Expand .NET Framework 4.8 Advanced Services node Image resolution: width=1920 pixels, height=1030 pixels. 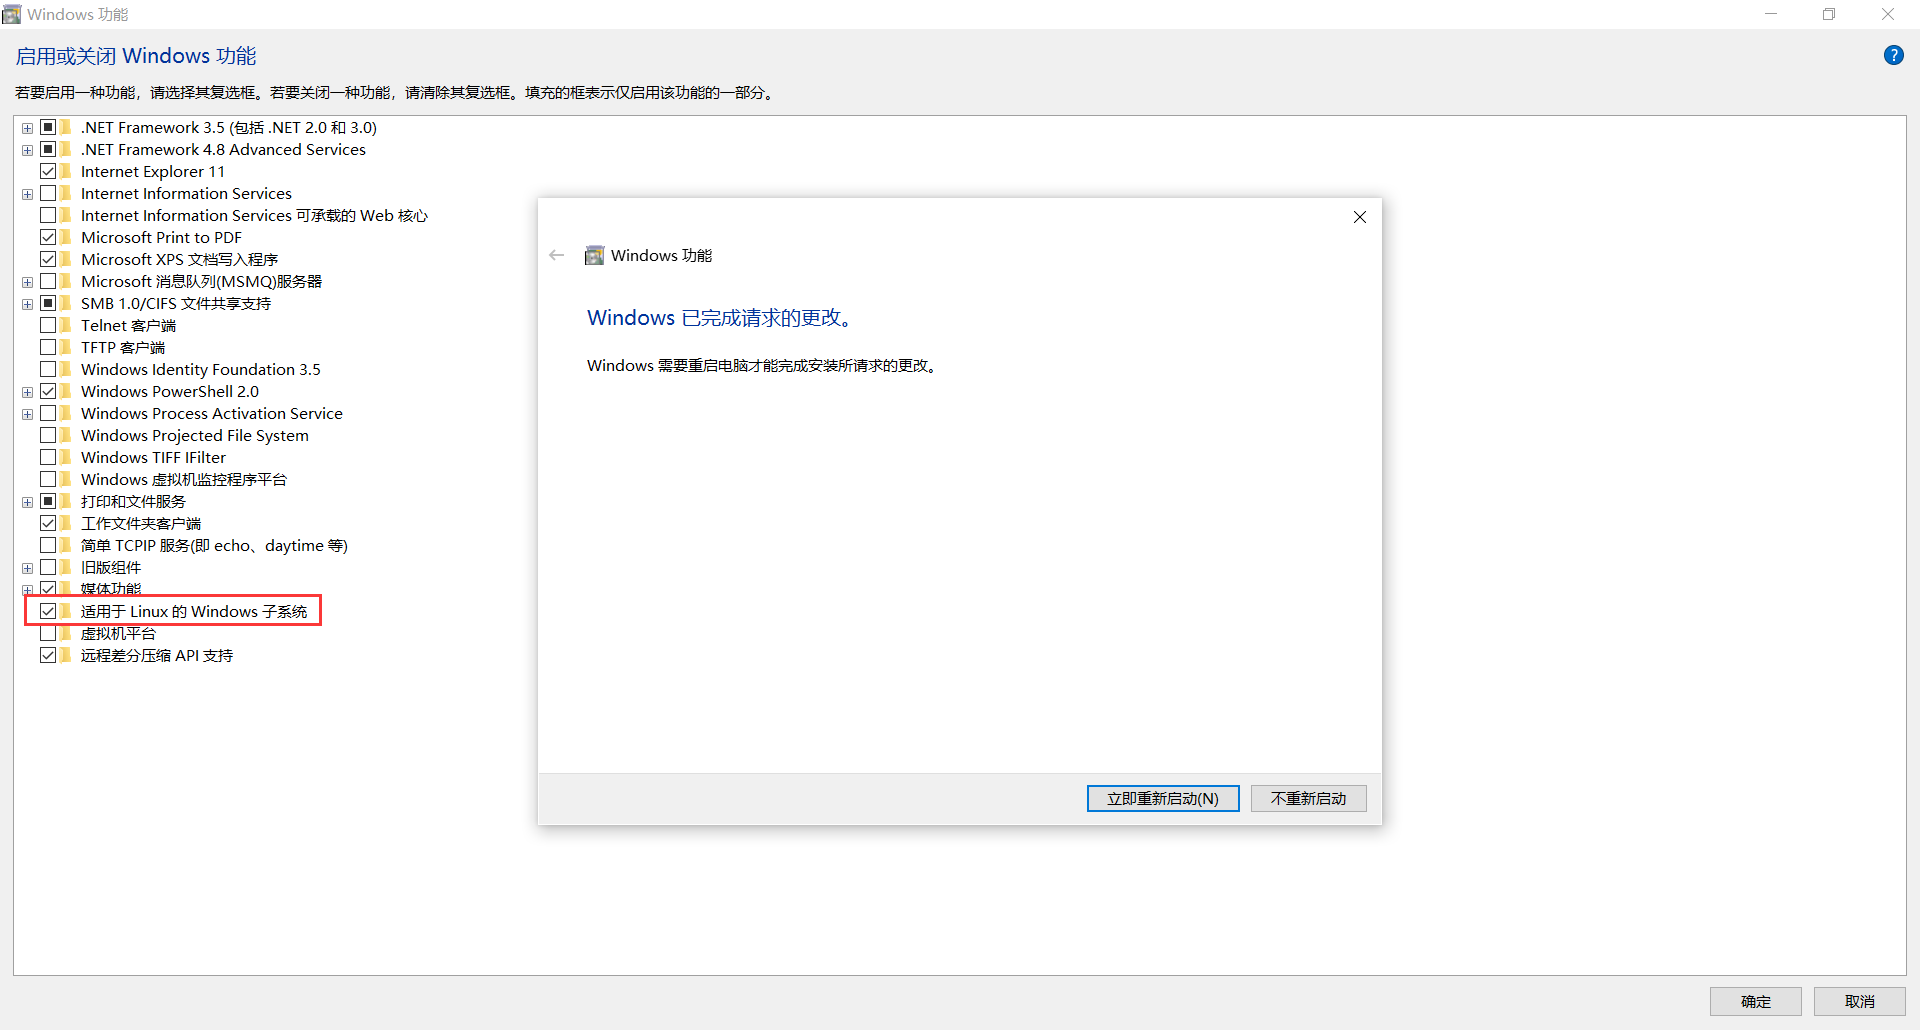[x=28, y=150]
